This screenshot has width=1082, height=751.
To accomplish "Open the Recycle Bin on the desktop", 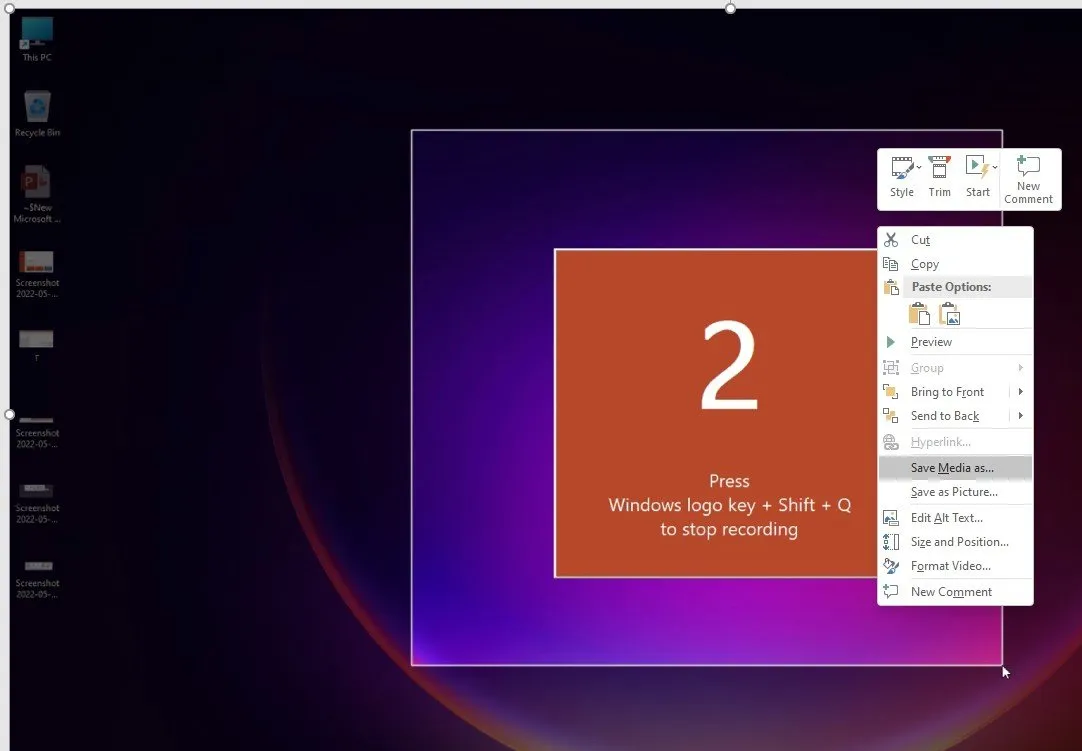I will (37, 113).
